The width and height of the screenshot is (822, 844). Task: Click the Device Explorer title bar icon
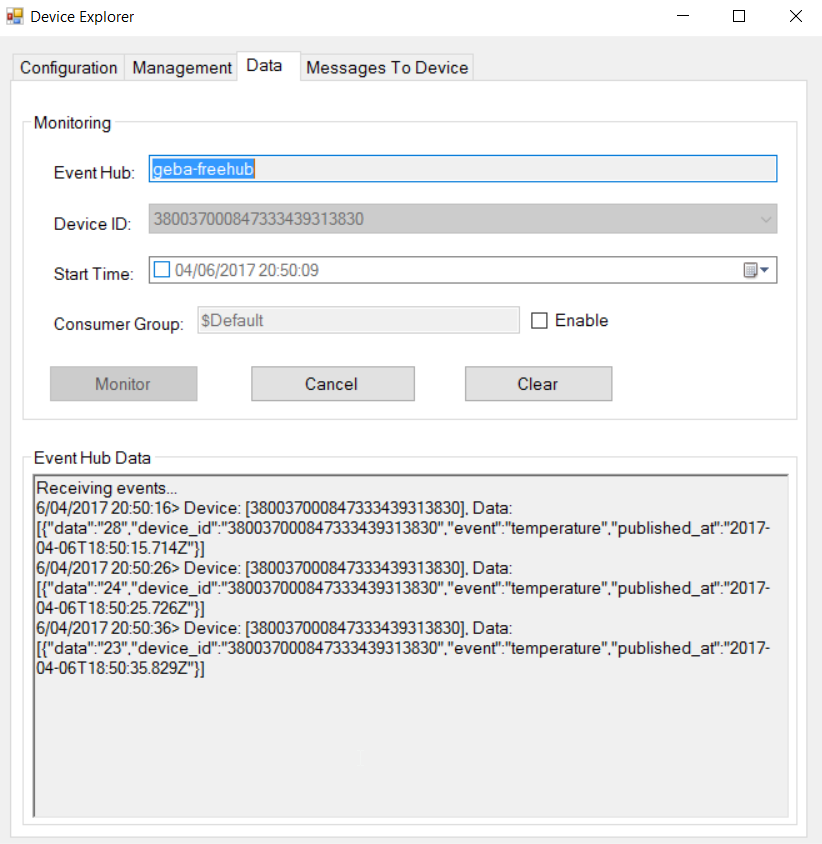(x=15, y=17)
